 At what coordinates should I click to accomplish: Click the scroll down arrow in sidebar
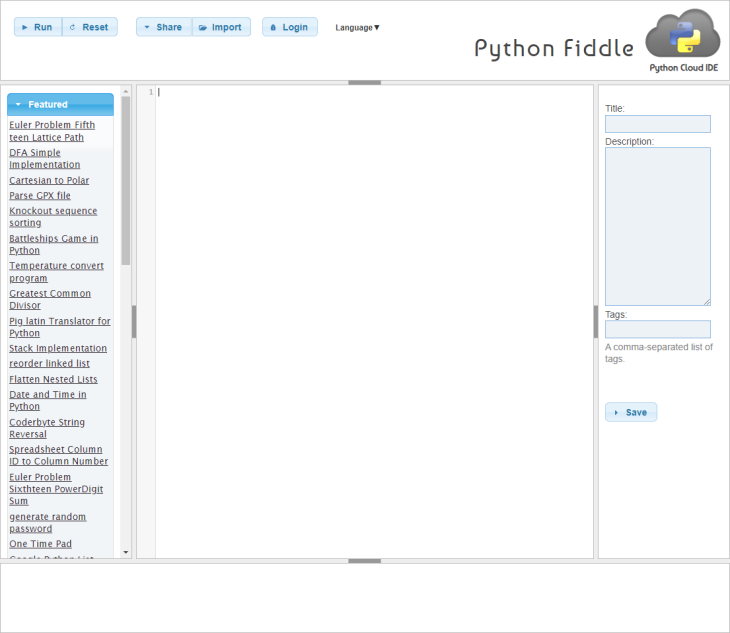click(x=126, y=551)
